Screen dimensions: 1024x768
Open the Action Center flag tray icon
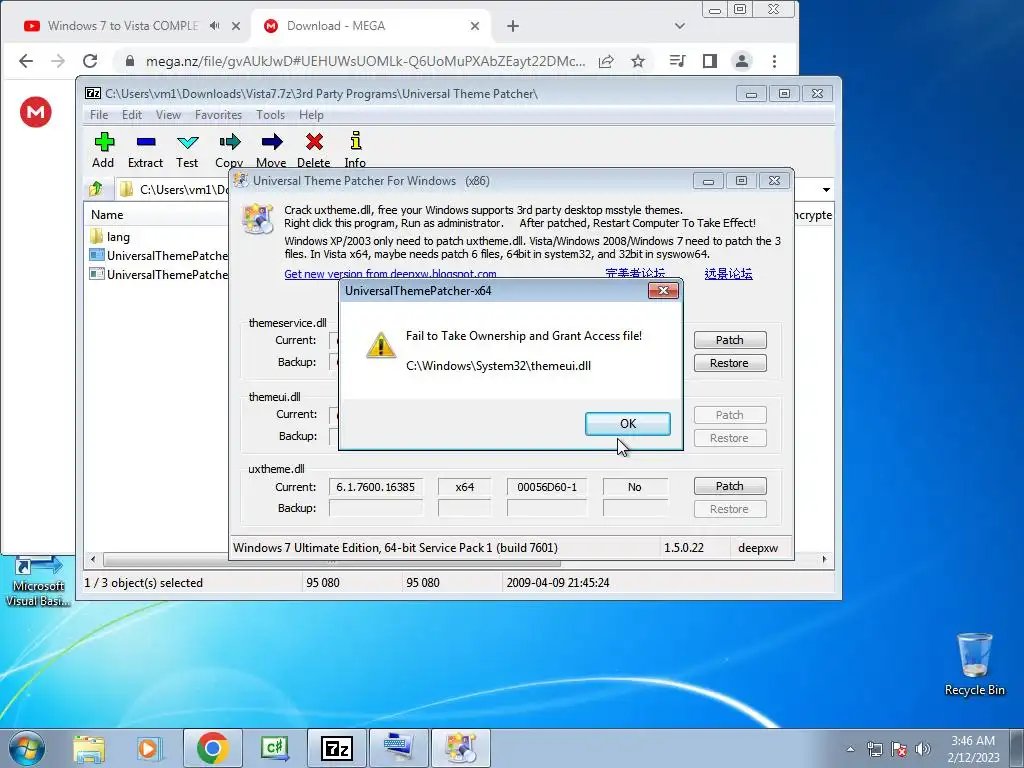(x=899, y=749)
